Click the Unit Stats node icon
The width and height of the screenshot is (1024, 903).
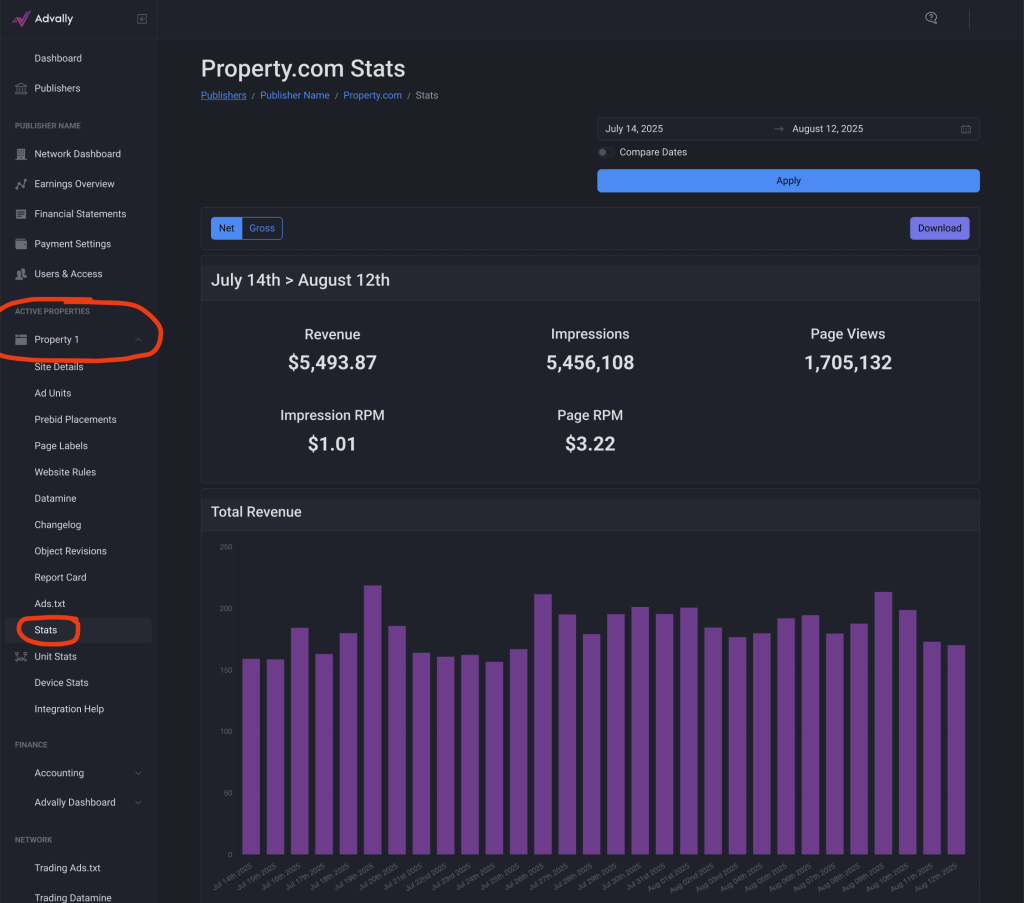point(21,657)
